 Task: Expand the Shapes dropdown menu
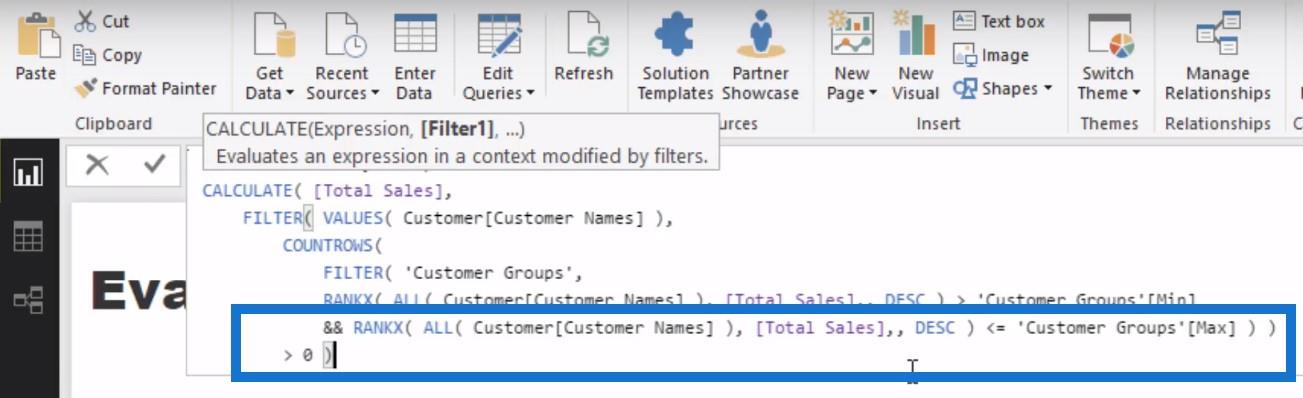[1003, 88]
